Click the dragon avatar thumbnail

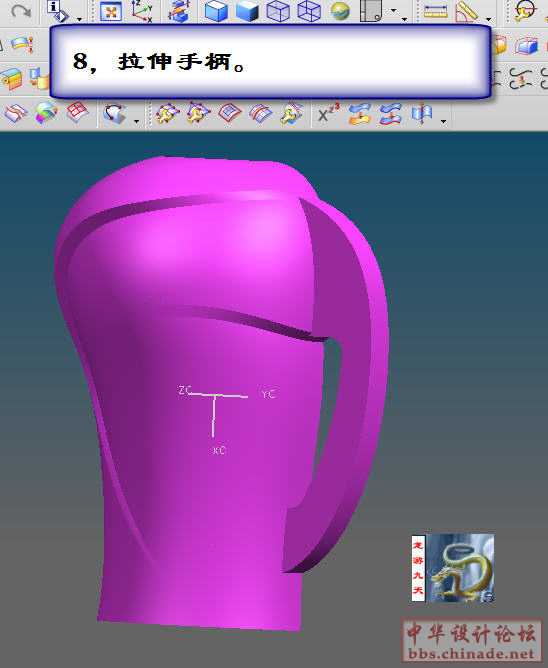(x=460, y=568)
